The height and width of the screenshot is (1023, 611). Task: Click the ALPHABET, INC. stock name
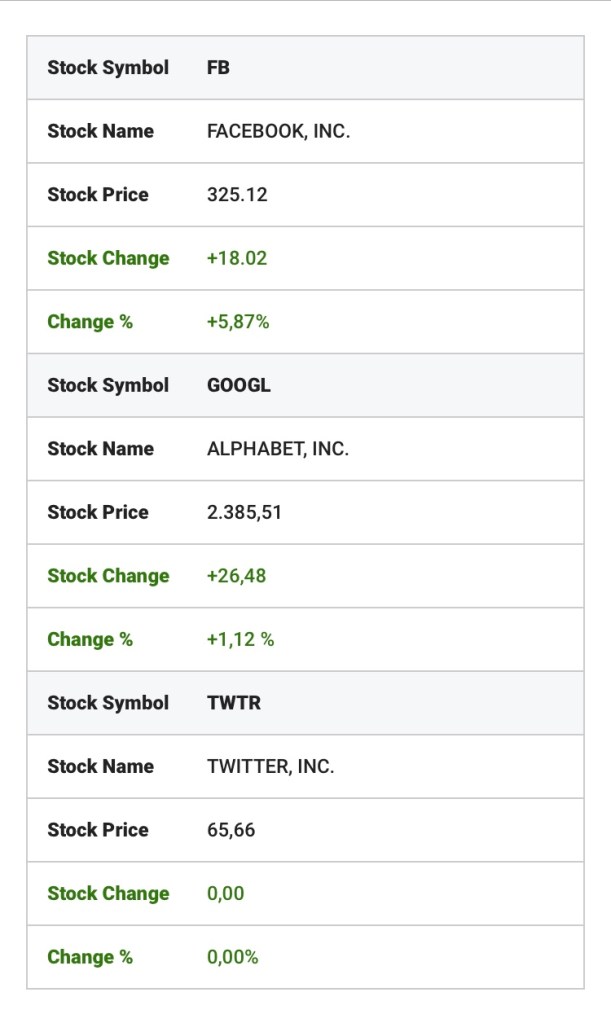click(277, 449)
